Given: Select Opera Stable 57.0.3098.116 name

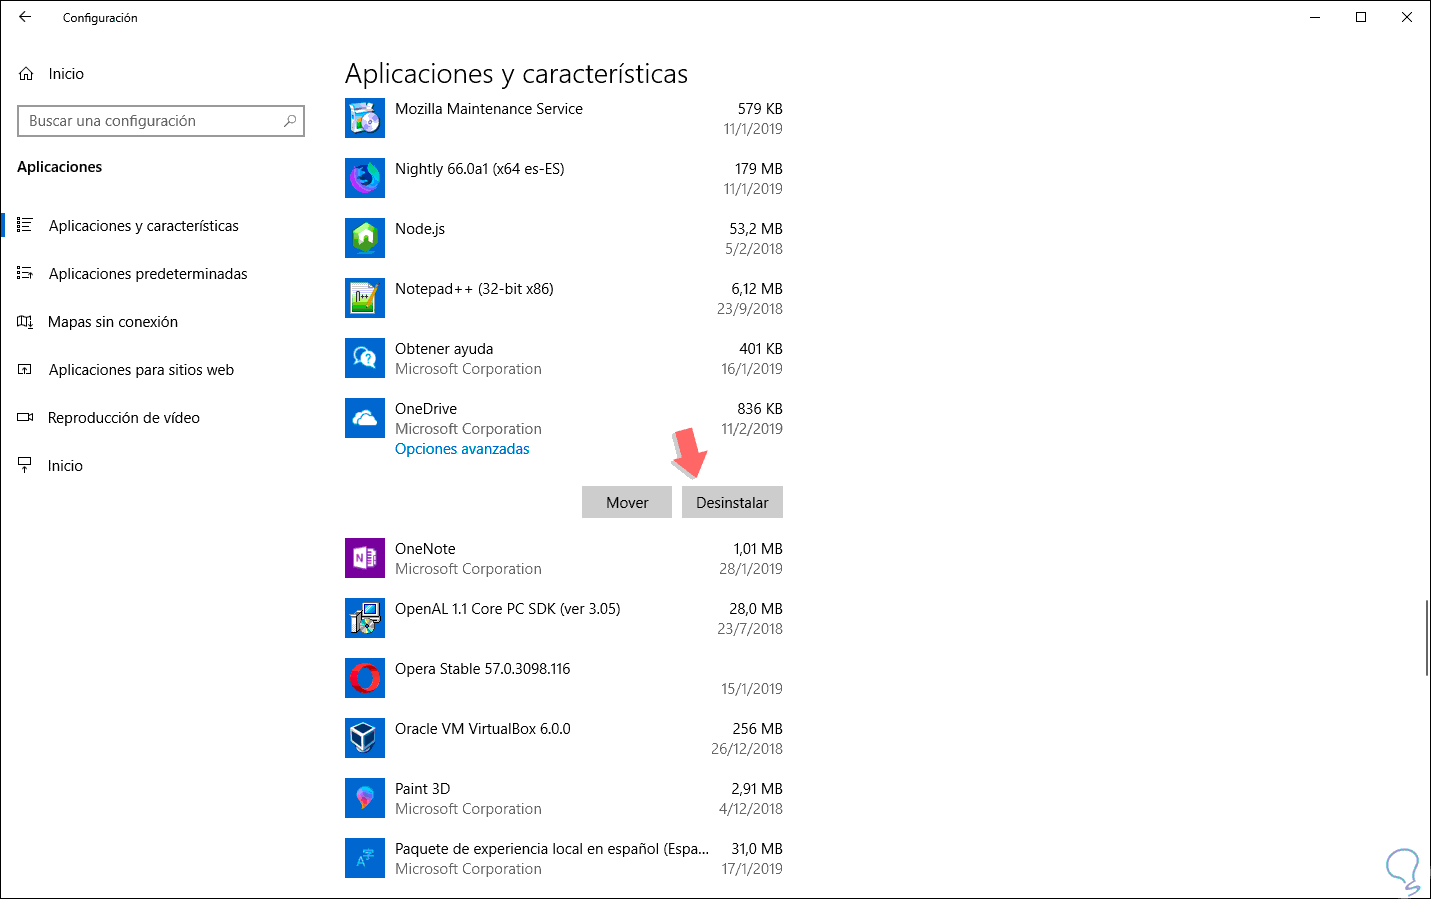Looking at the screenshot, I should (x=483, y=669).
